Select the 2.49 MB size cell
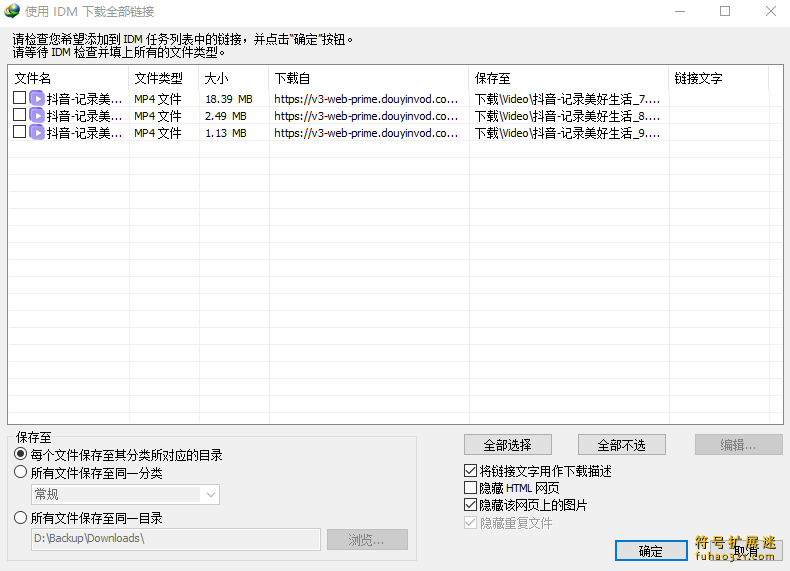The width and height of the screenshot is (790, 571). click(226, 116)
